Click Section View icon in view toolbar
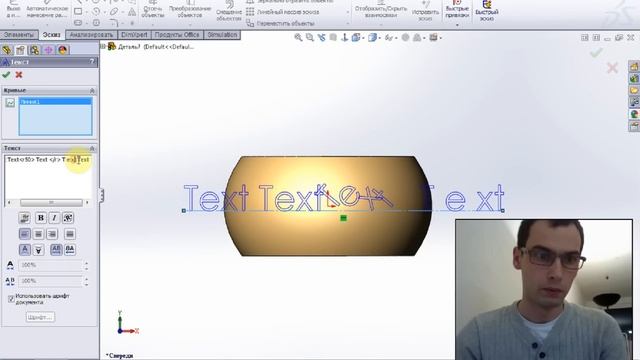This screenshot has height=360, width=640. pyautogui.click(x=333, y=38)
